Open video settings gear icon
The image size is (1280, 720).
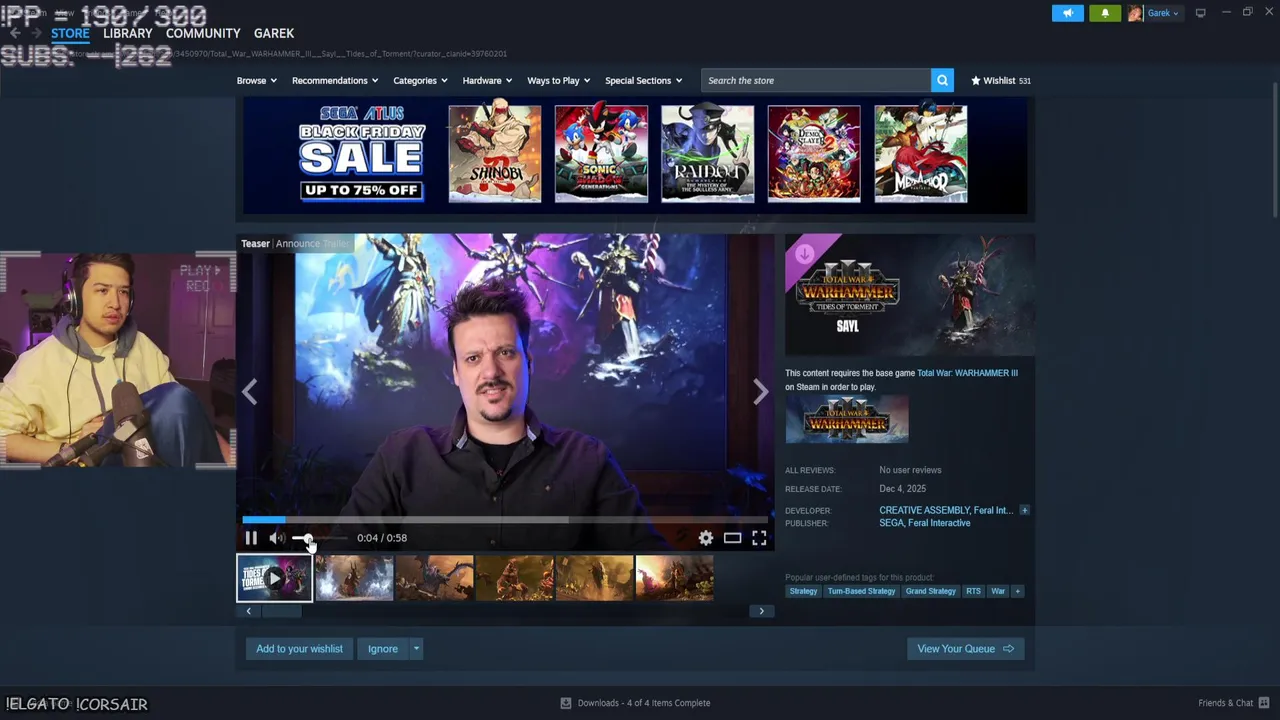pos(706,538)
